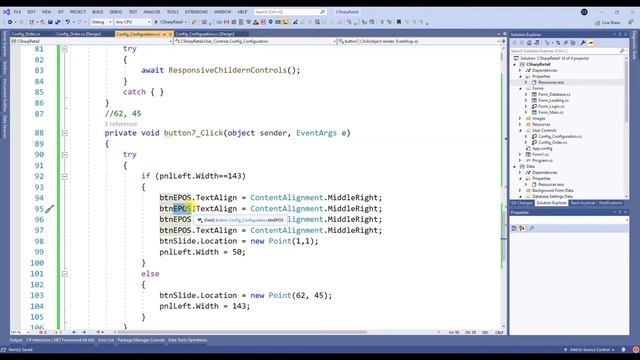Select Config_Configuration.cs in Solution Explorer

pos(560,136)
